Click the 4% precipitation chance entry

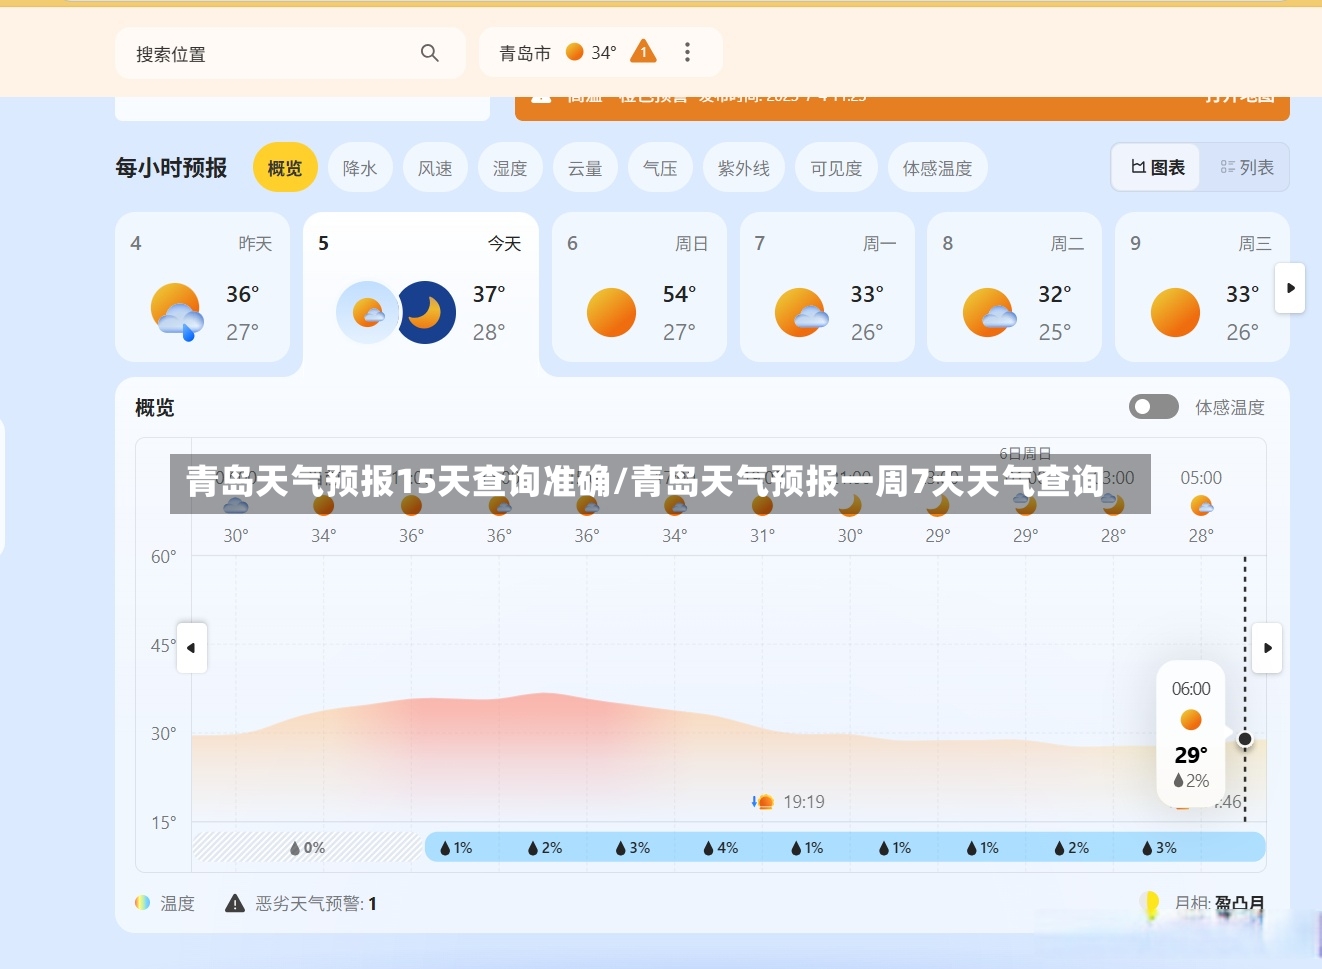[720, 848]
